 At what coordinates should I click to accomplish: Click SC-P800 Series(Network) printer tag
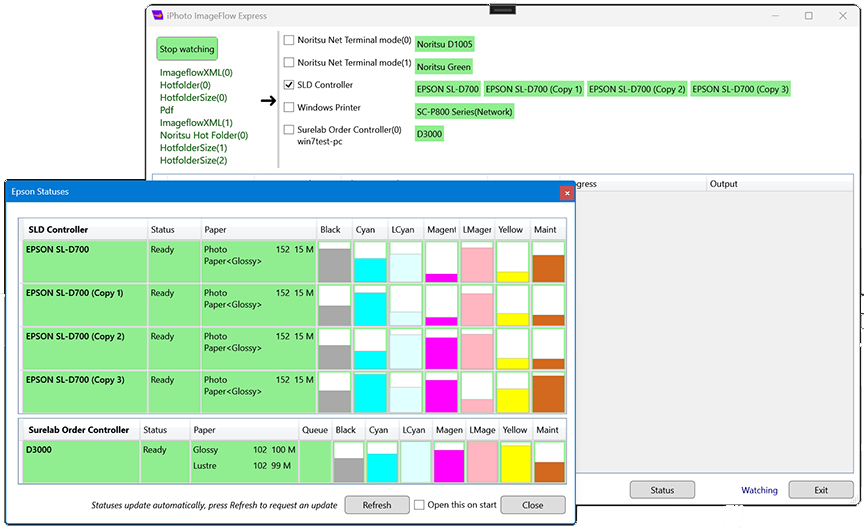(464, 112)
